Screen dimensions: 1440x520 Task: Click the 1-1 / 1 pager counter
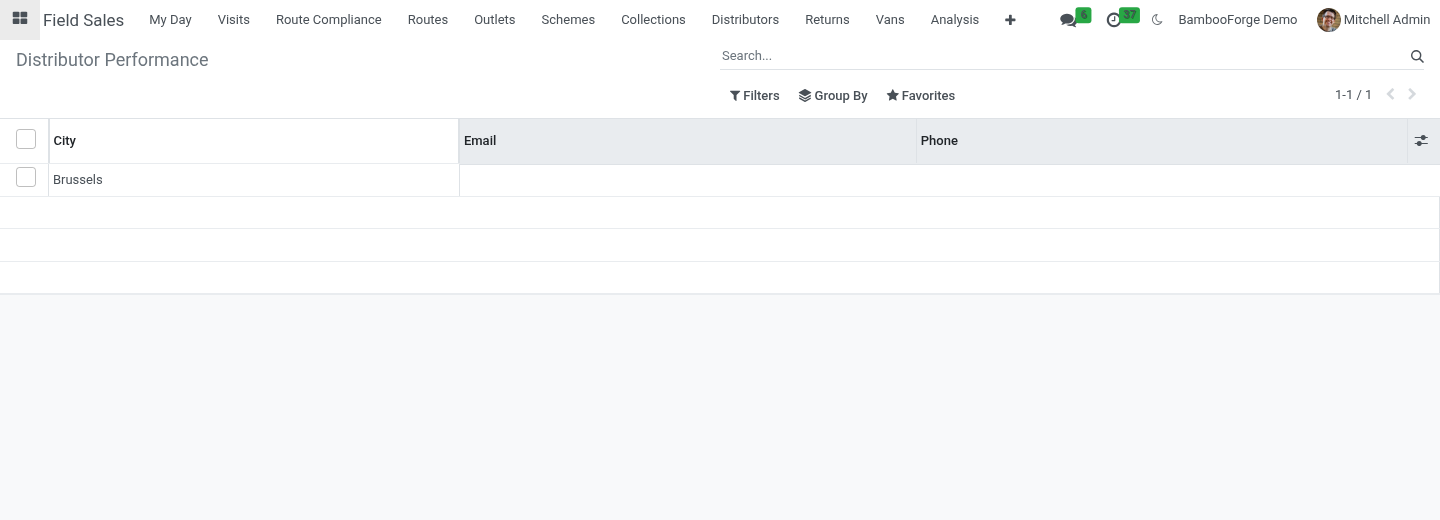click(1353, 95)
